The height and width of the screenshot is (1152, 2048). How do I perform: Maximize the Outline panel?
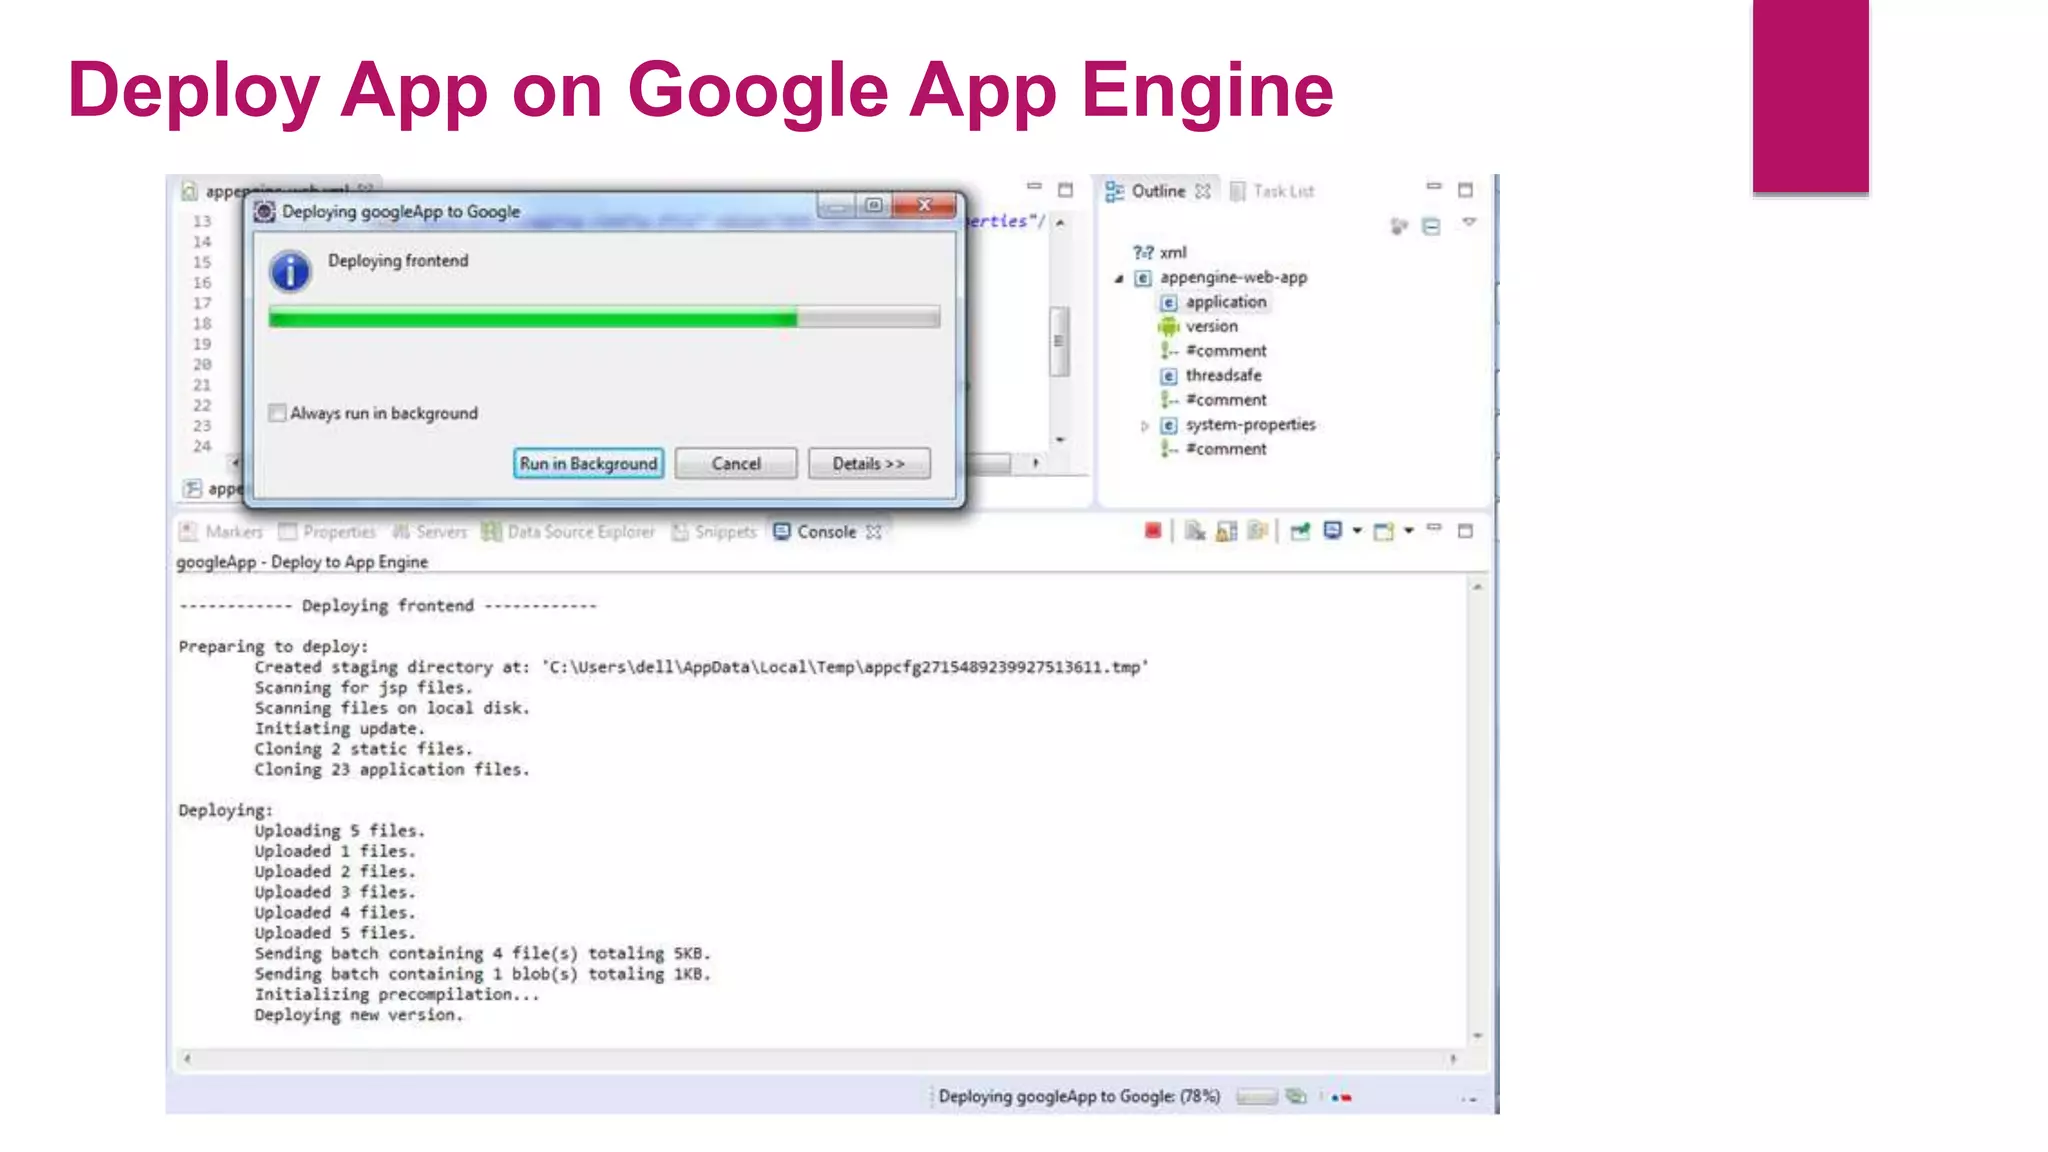1465,190
